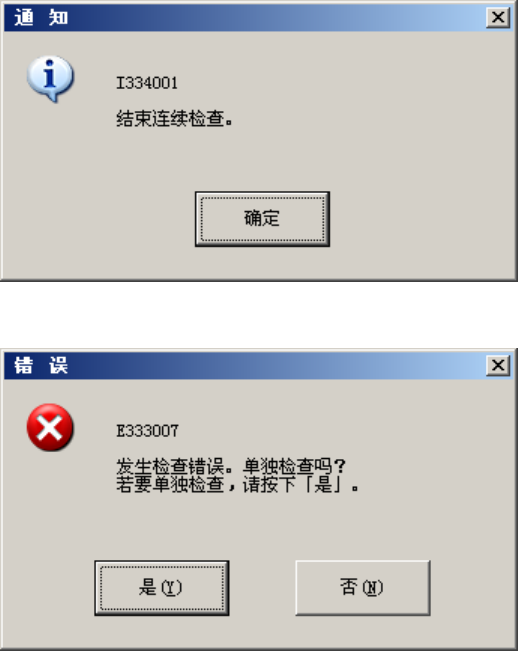The width and height of the screenshot is (518, 651).
Task: Click the gray gap between 是(Y) and 否(N) buttons
Action: click(262, 587)
